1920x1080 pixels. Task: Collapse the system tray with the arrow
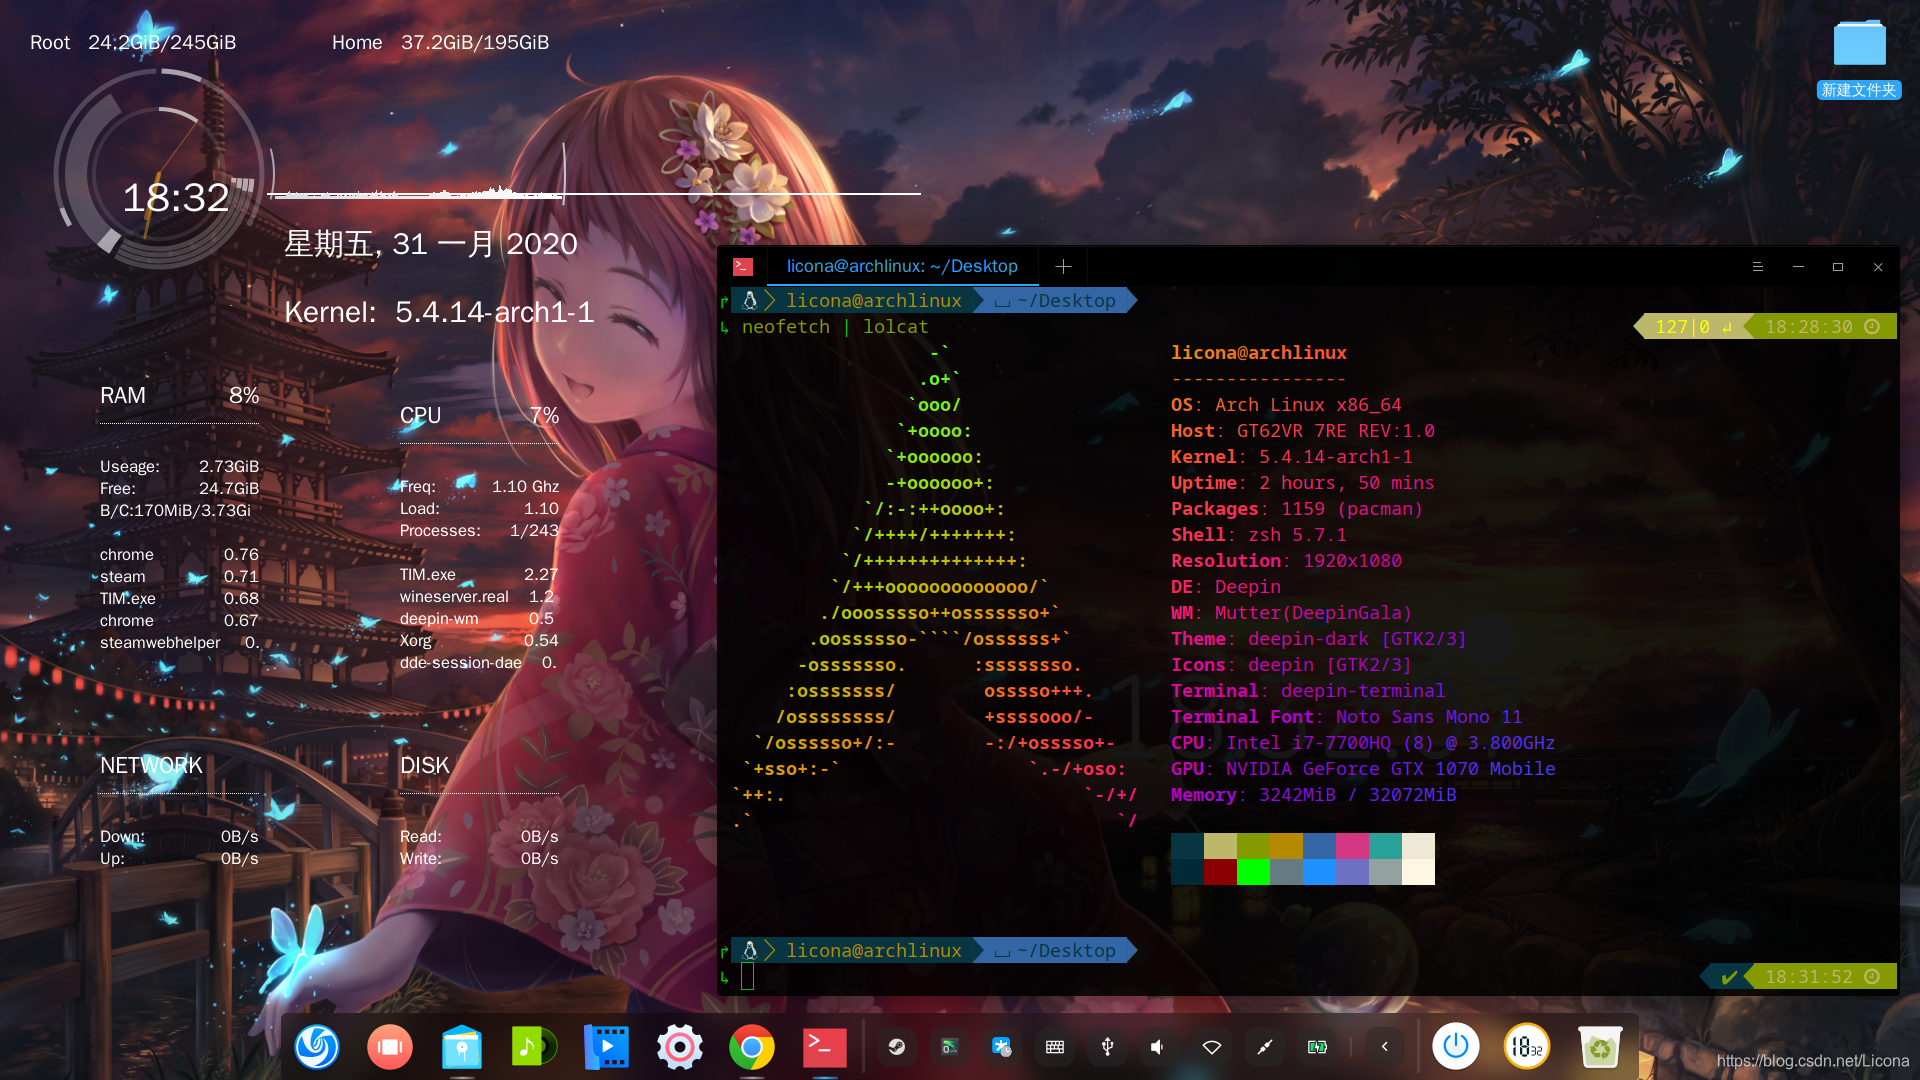1384,1047
